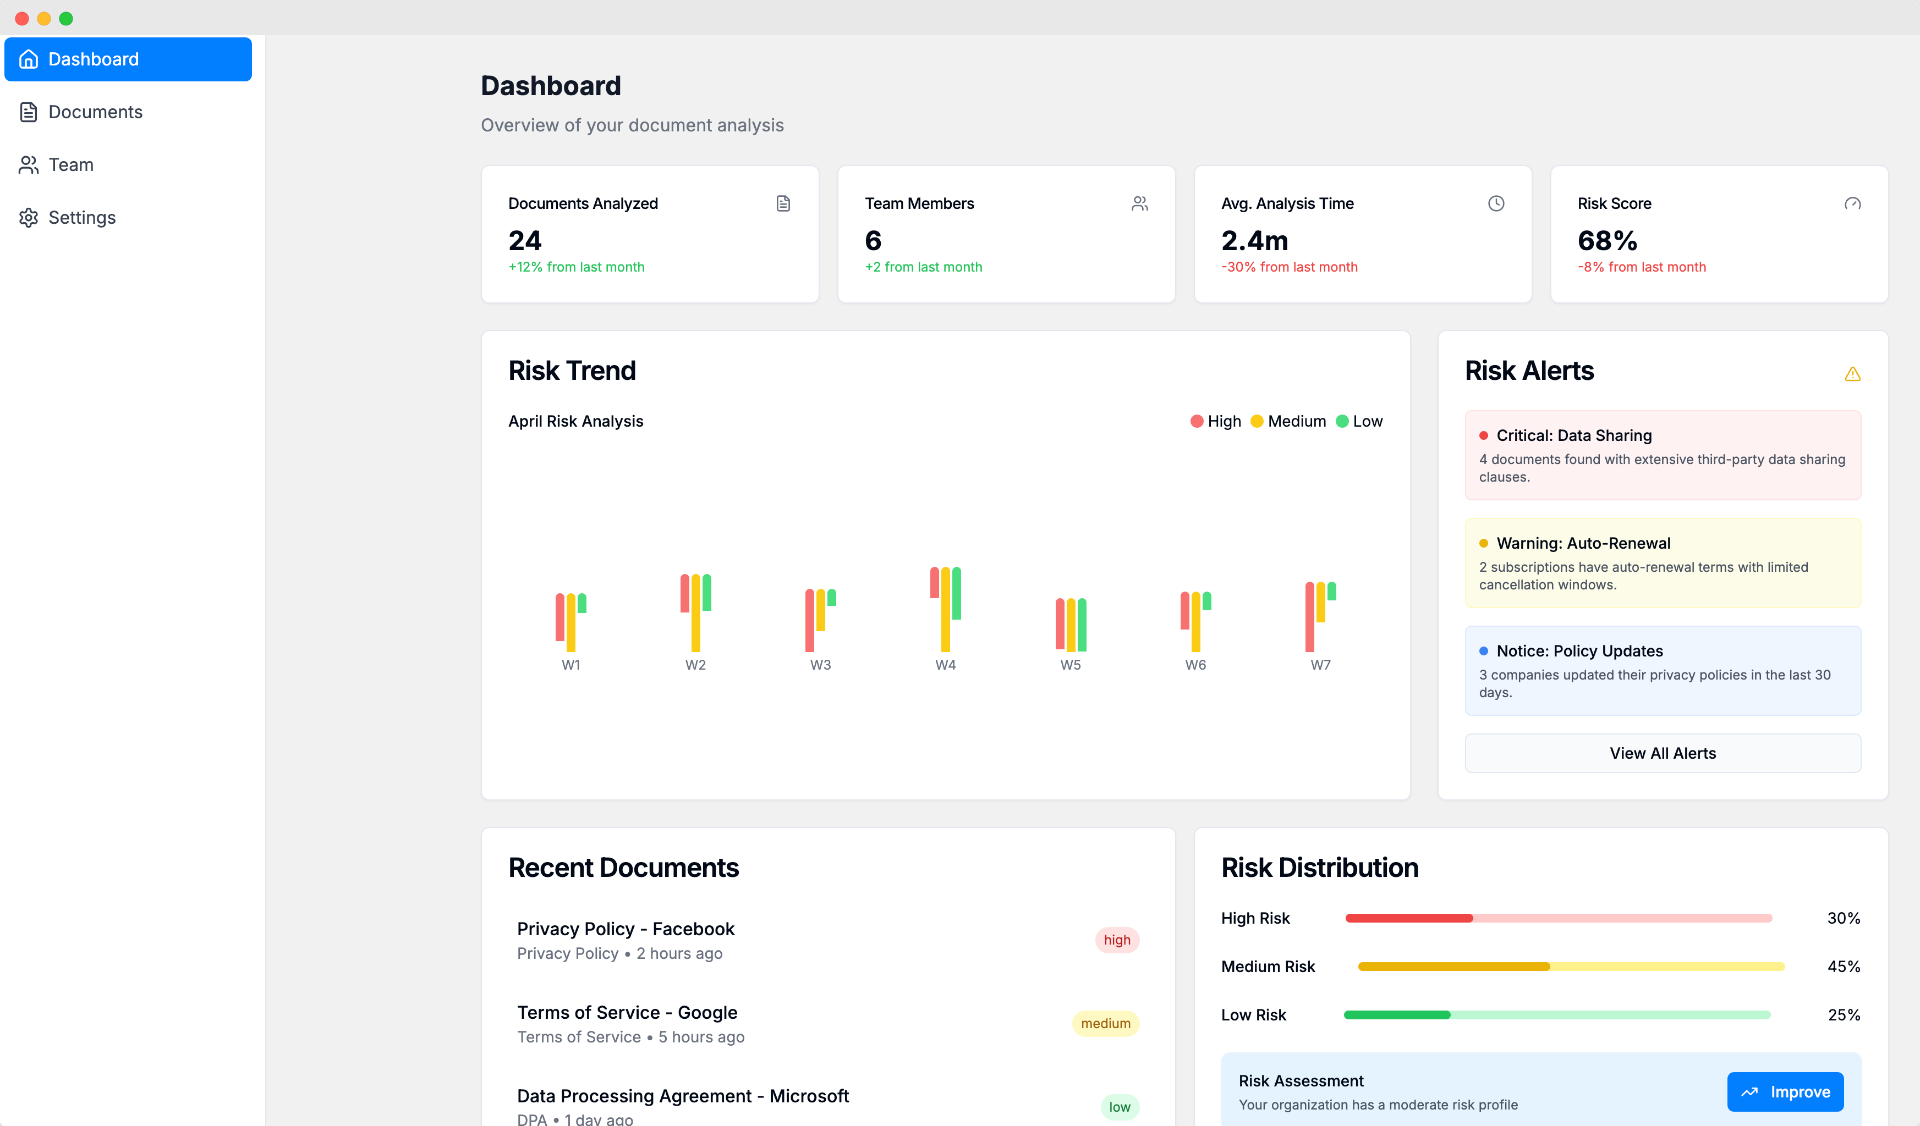1920x1126 pixels.
Task: Click the Improve button
Action: pyautogui.click(x=1785, y=1092)
